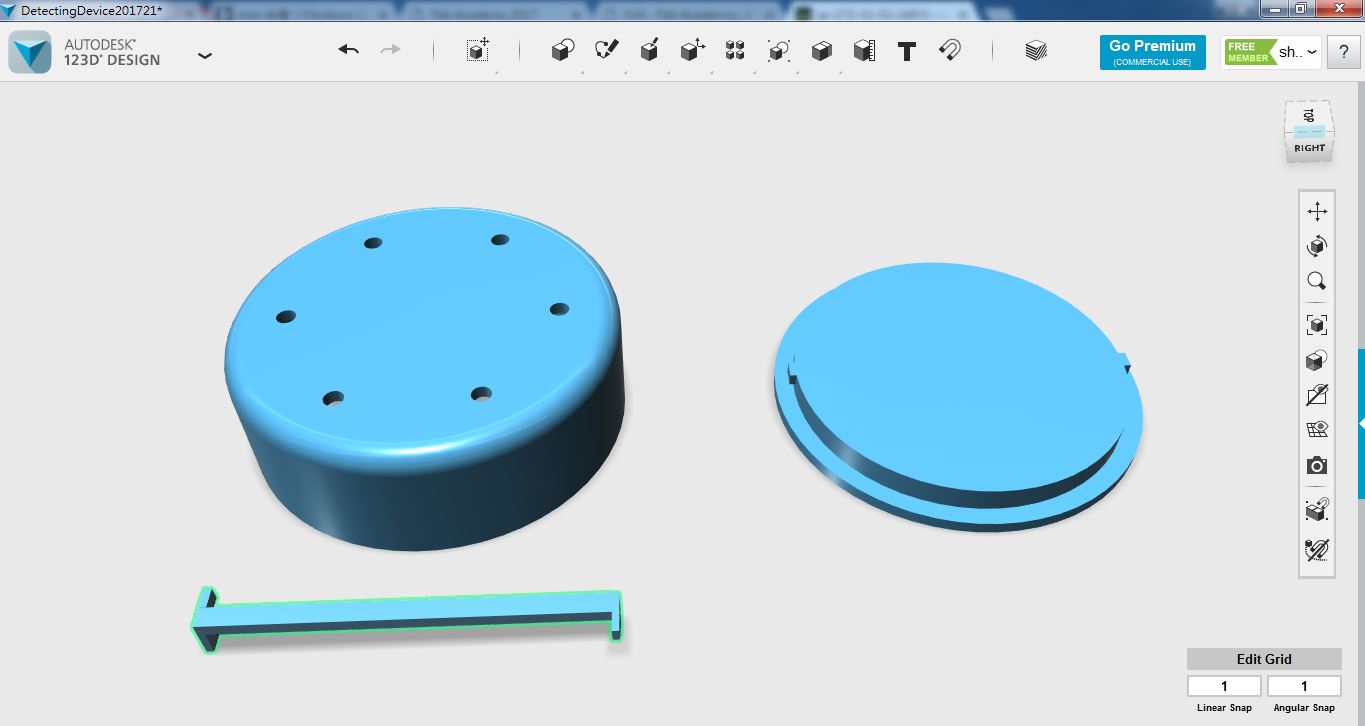Open the Sketch tool menu
This screenshot has height=726, width=1365.
click(607, 50)
